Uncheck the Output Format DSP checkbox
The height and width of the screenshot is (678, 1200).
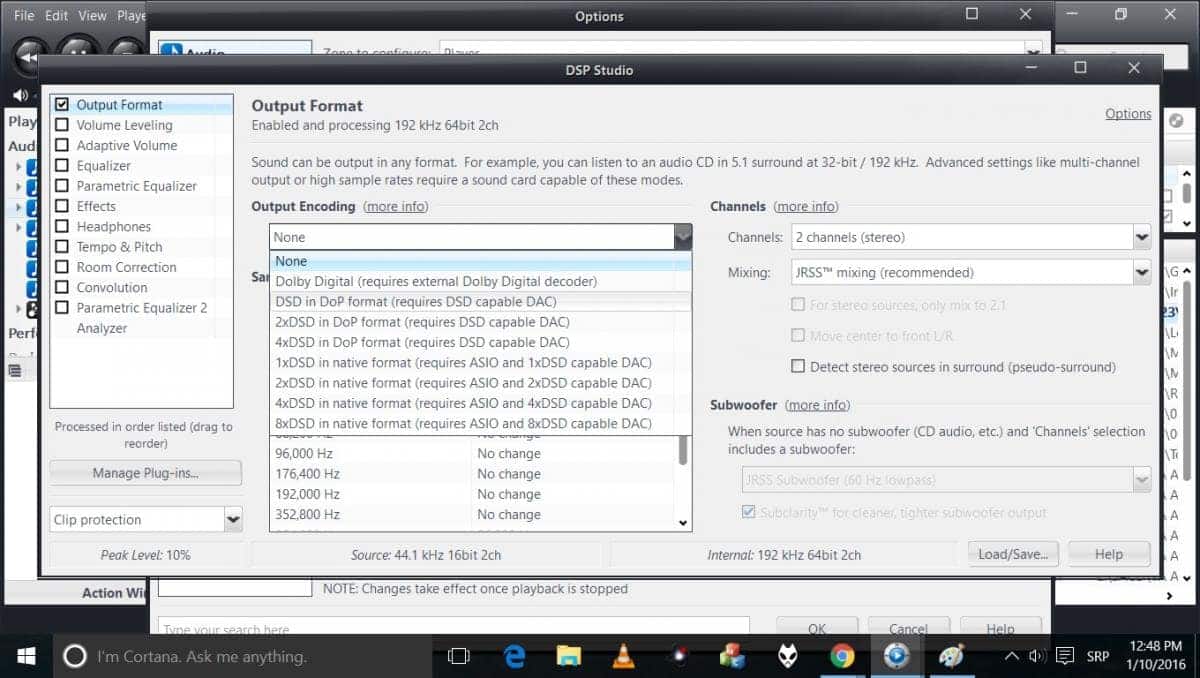(x=62, y=104)
